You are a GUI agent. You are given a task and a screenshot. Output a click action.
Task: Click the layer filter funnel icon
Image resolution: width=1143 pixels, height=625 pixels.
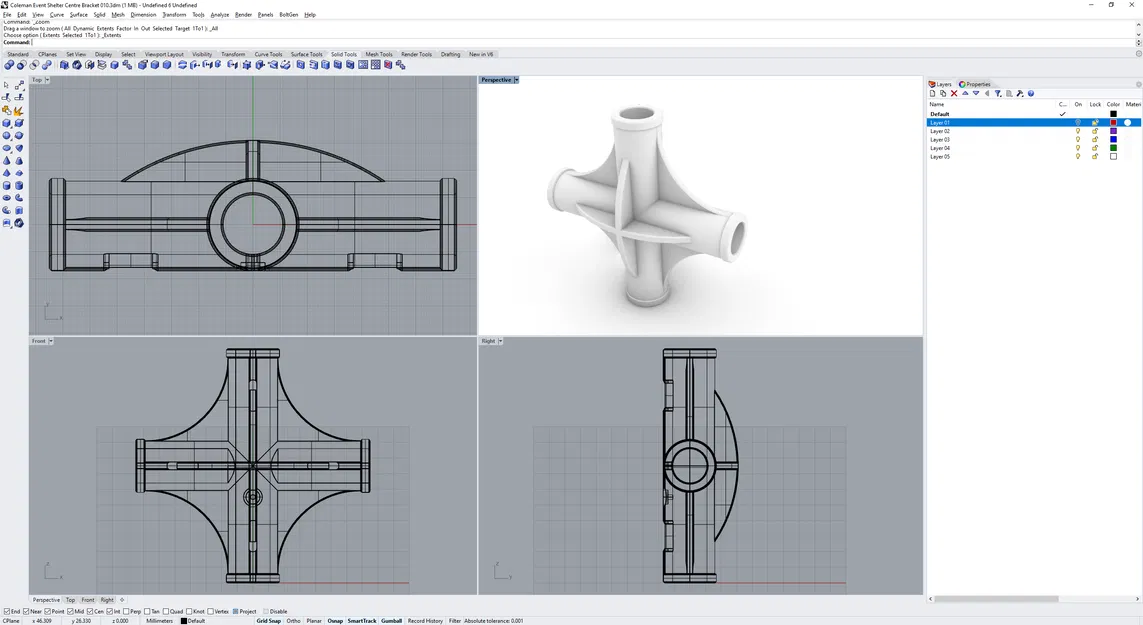tap(997, 93)
